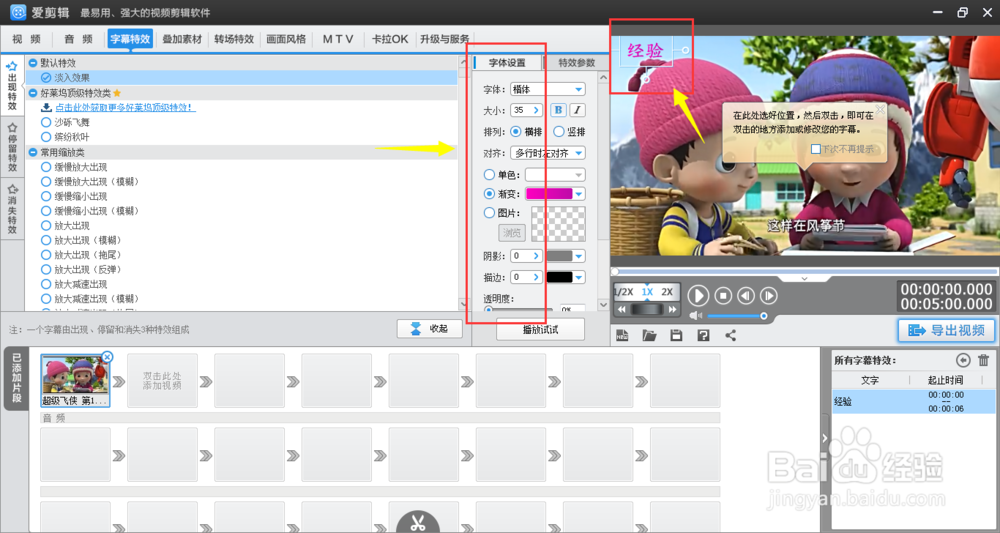
Task: Click the magenta gradient color swatch
Action: pyautogui.click(x=548, y=194)
